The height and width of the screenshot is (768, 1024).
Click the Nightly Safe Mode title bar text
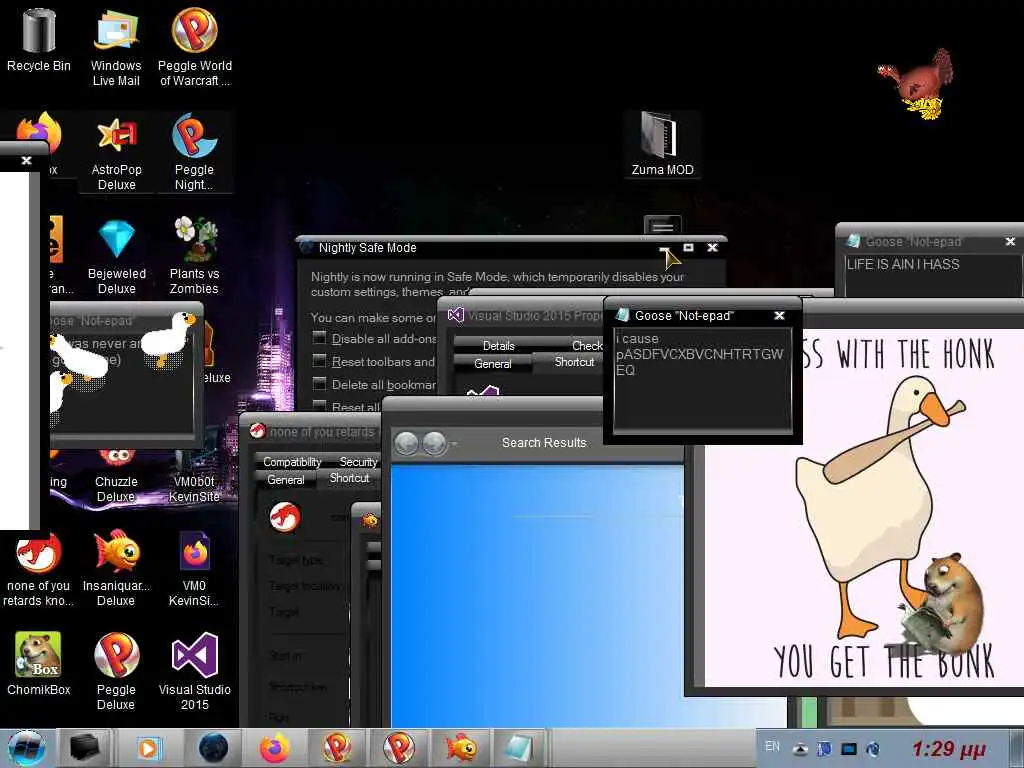point(367,248)
